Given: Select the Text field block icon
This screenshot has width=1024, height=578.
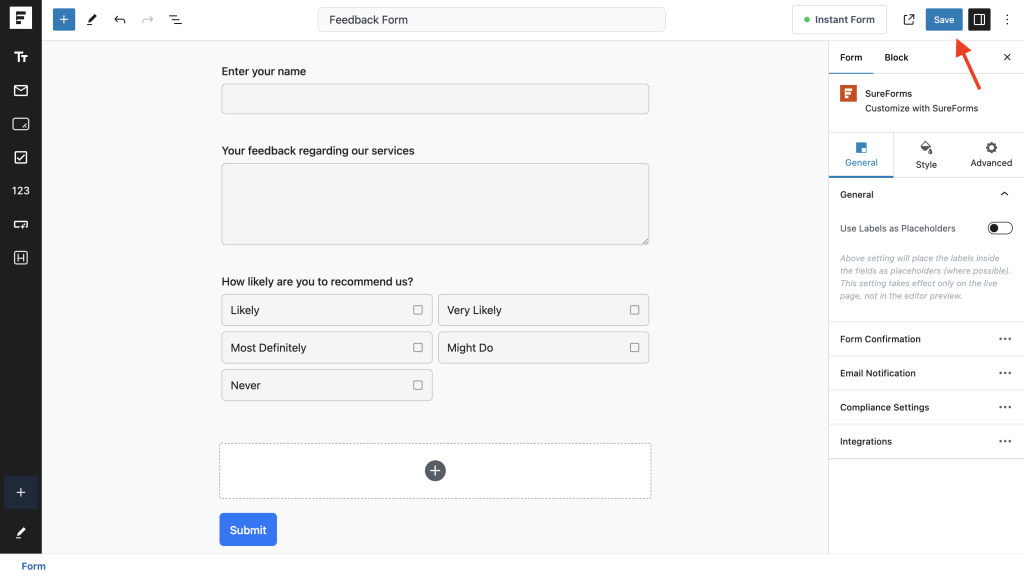Looking at the screenshot, I should [x=20, y=57].
